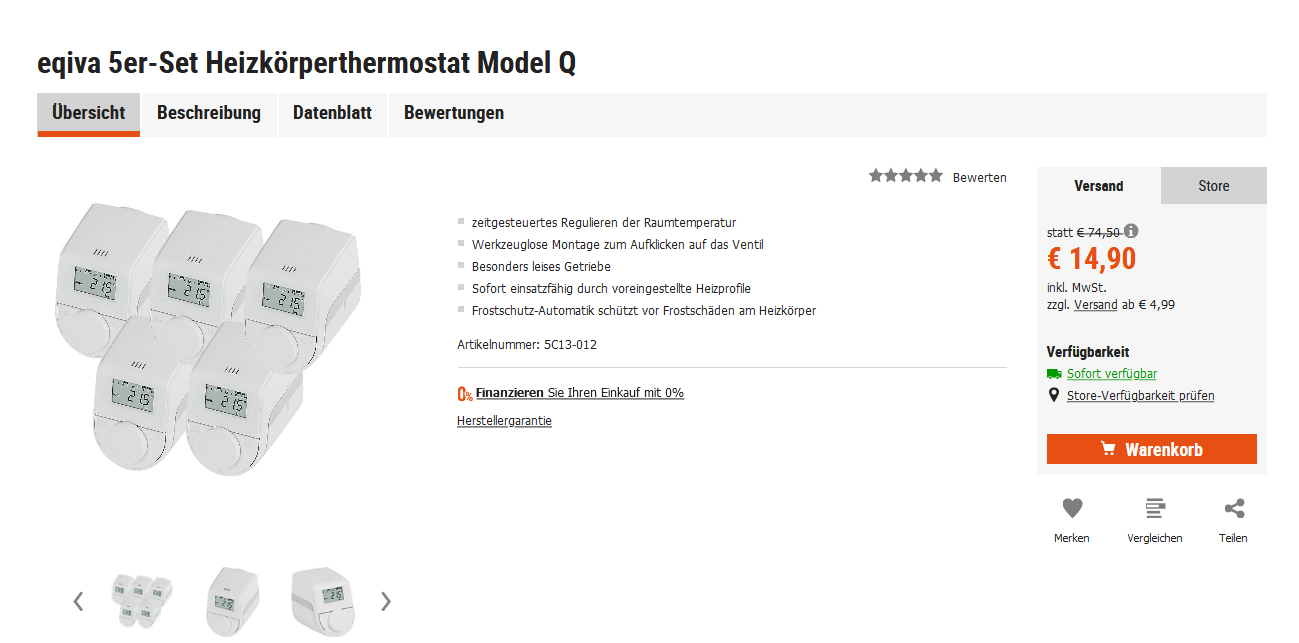Screen dimensions: 1299x643
Task: Click the price info icon
Action: (x=1131, y=231)
